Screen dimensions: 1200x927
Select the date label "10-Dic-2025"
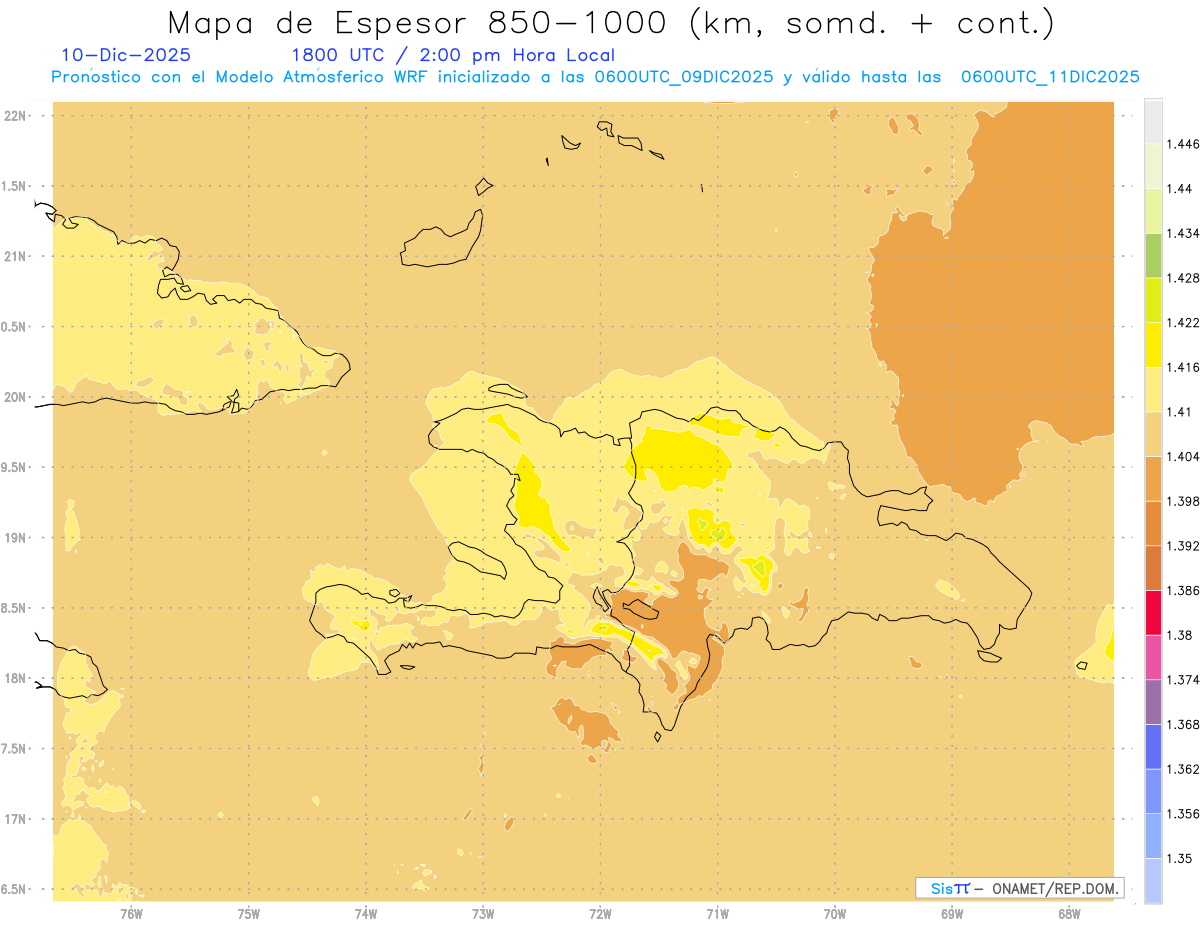point(126,56)
